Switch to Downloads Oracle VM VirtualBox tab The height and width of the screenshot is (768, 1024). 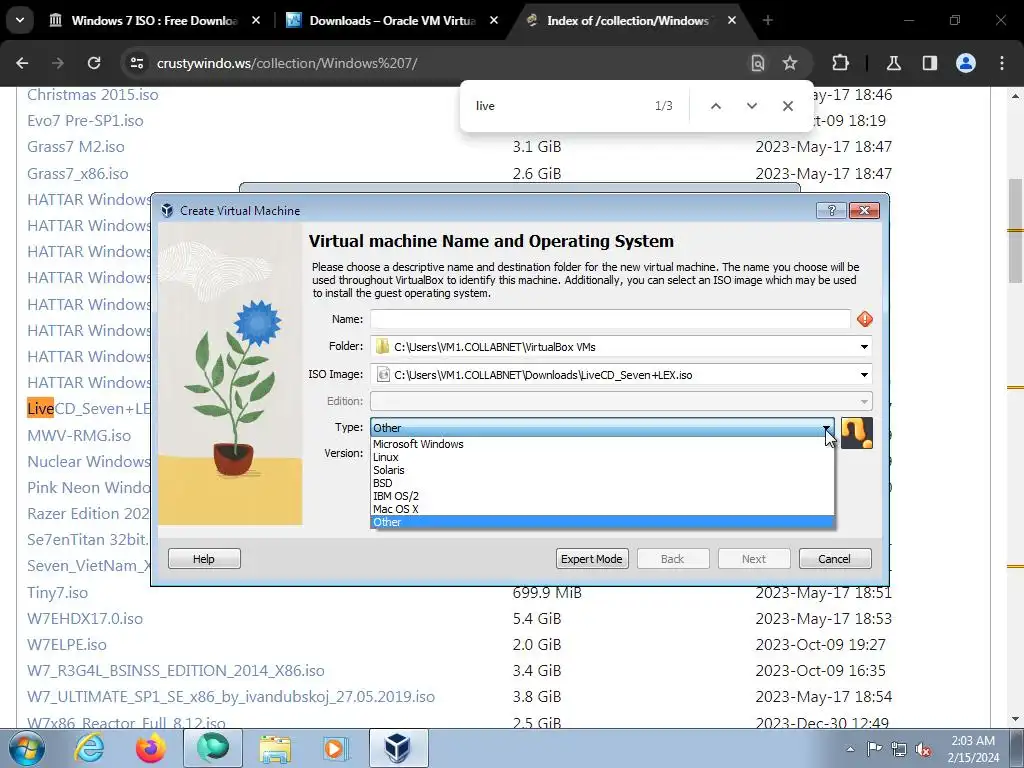pyautogui.click(x=392, y=20)
